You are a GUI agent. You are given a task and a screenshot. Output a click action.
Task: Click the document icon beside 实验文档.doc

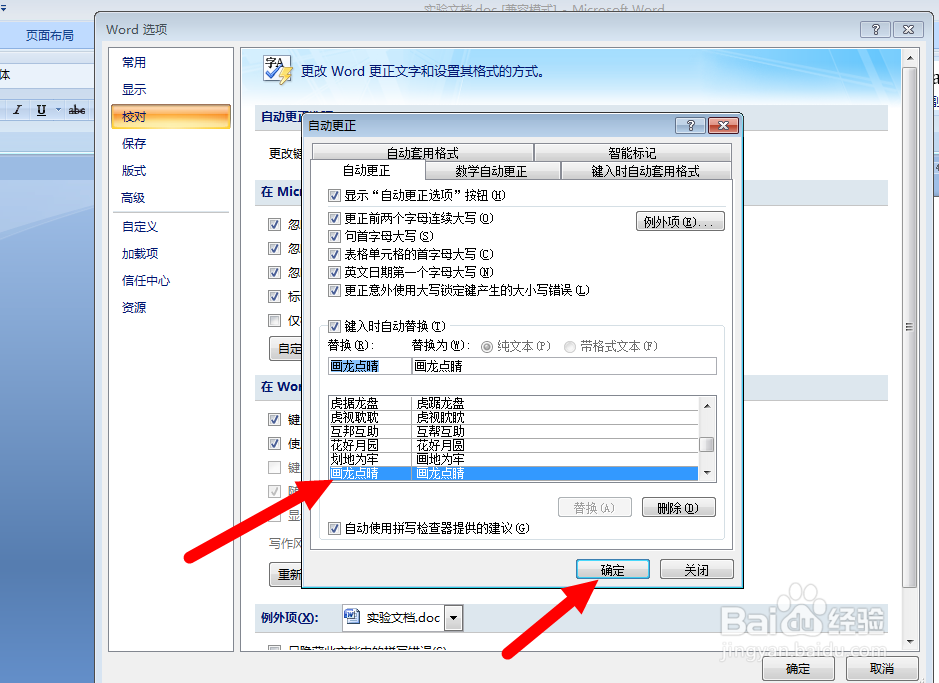coord(352,617)
